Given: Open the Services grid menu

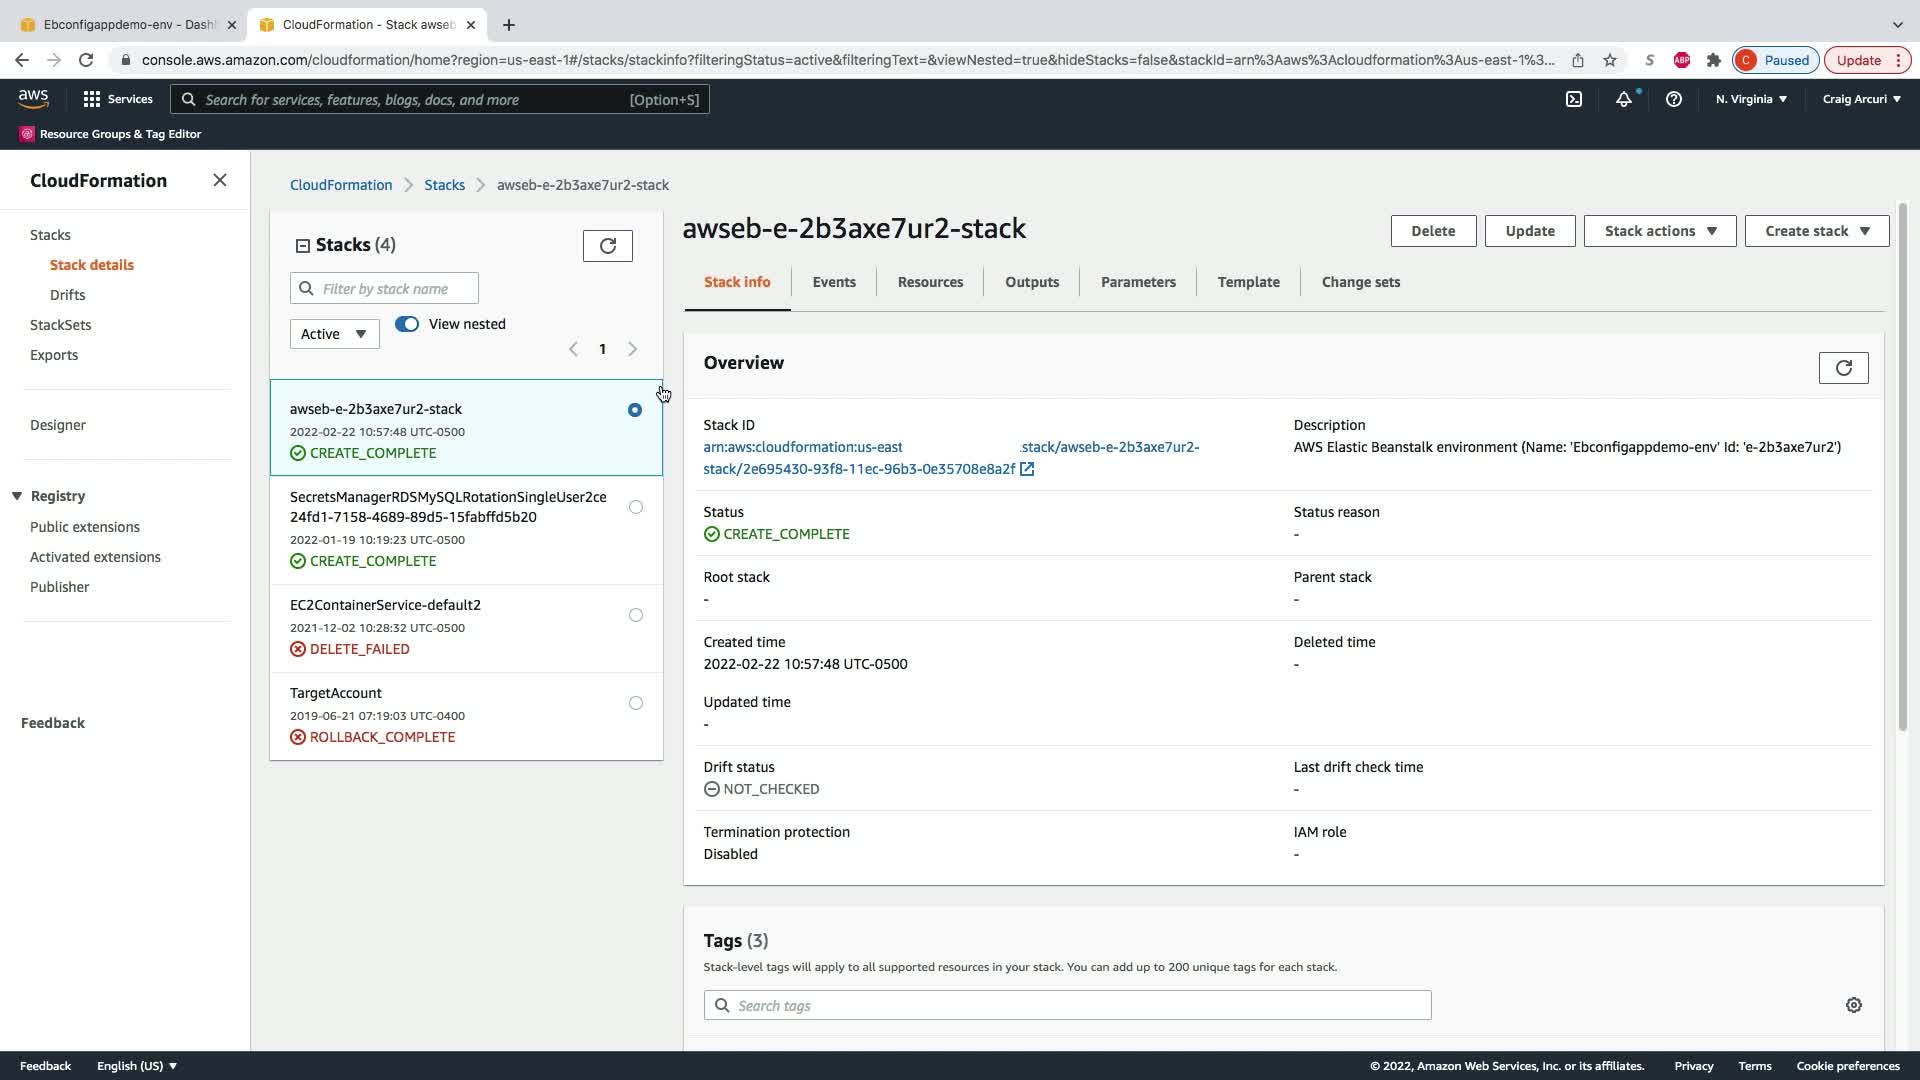Looking at the screenshot, I should (92, 99).
